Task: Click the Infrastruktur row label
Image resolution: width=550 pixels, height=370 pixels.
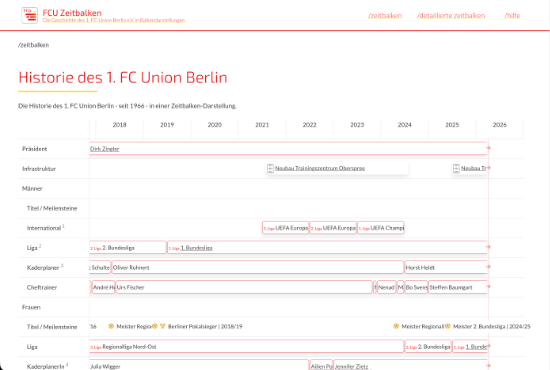Action: pyautogui.click(x=39, y=169)
